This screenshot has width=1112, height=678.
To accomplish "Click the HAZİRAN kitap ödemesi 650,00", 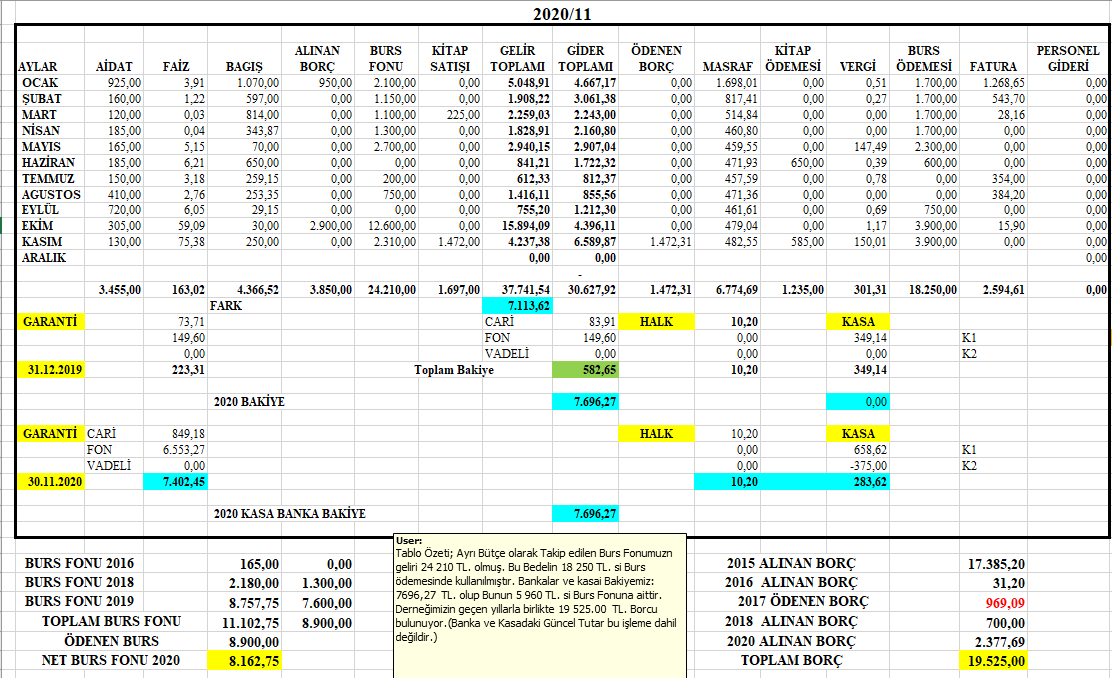I will [807, 162].
